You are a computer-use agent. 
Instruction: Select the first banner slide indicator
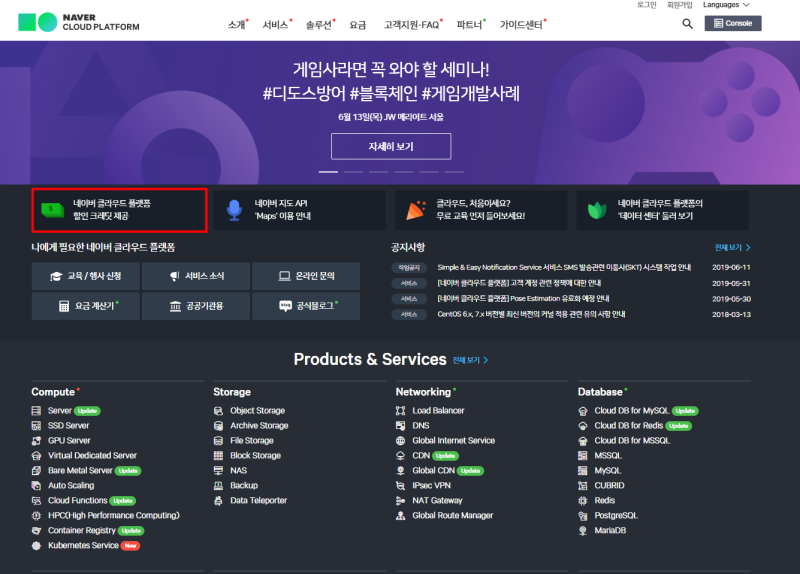pyautogui.click(x=328, y=172)
